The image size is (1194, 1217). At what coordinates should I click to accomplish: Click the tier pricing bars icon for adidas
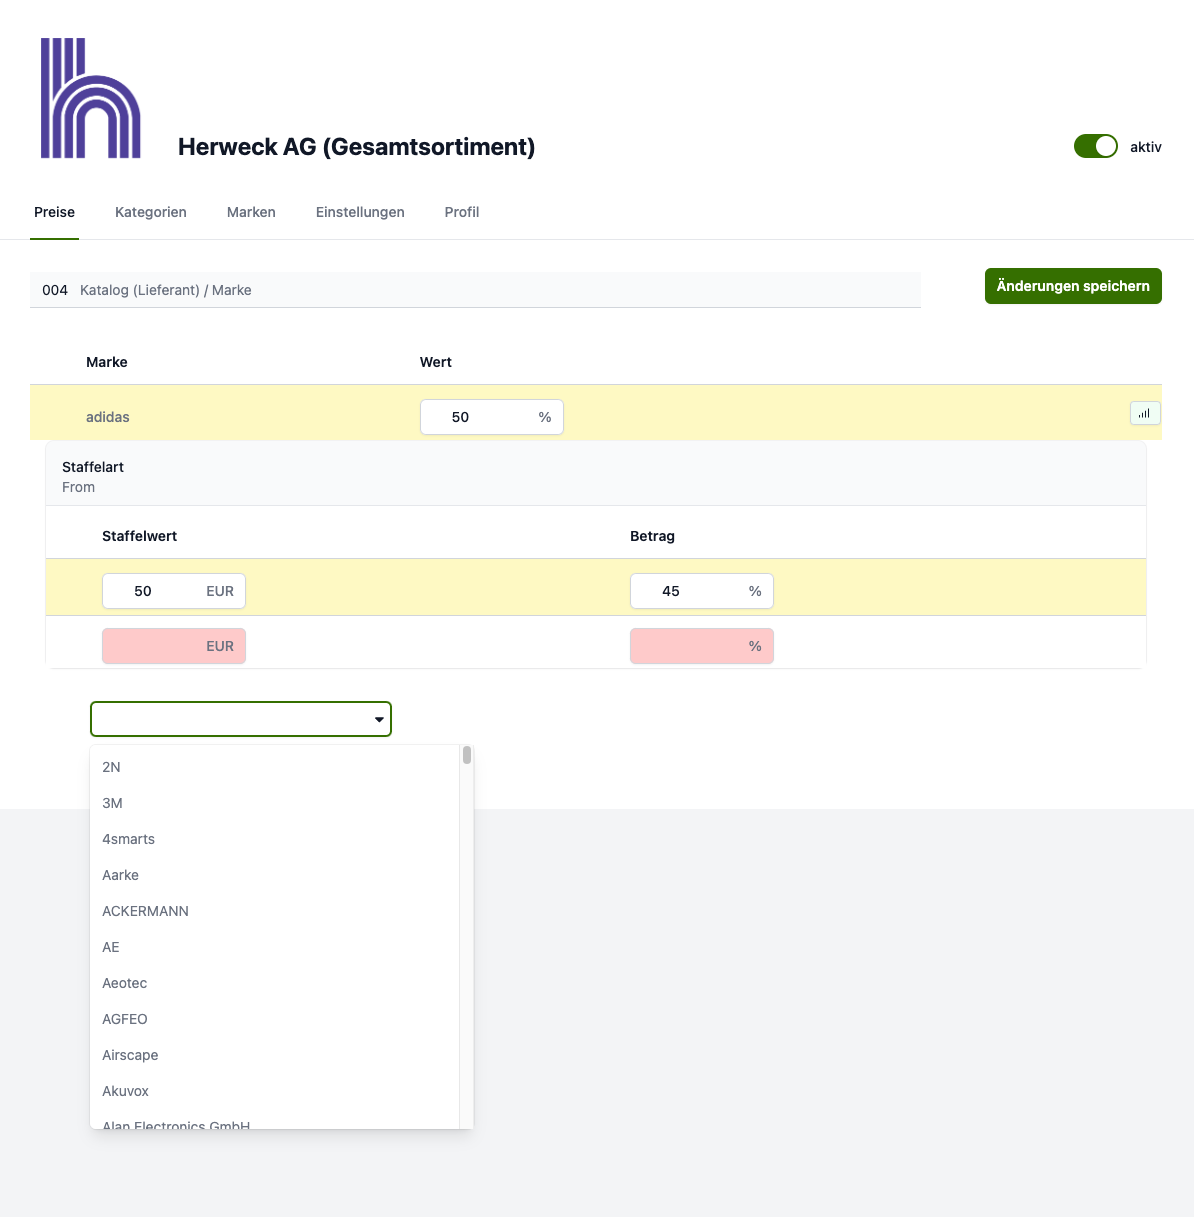tap(1145, 413)
